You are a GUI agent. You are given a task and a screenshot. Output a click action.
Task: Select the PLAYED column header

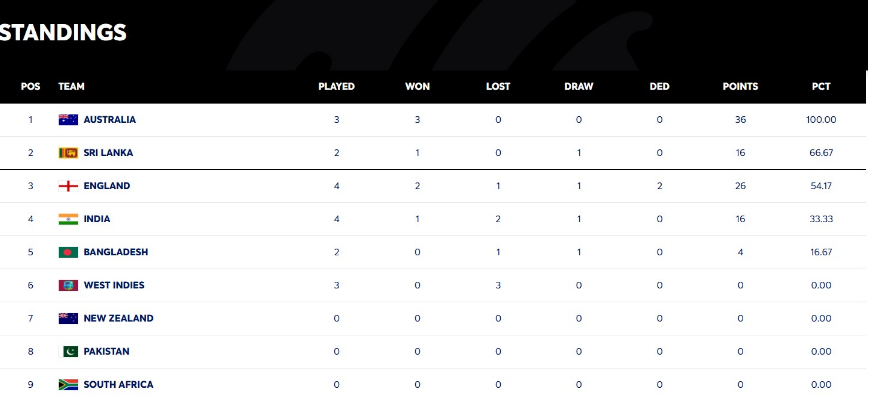coord(336,87)
